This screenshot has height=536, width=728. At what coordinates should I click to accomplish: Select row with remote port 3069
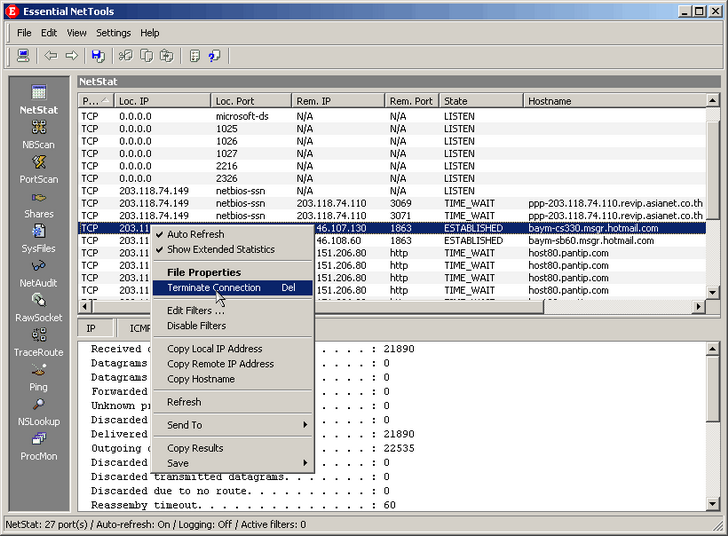tap(392, 203)
